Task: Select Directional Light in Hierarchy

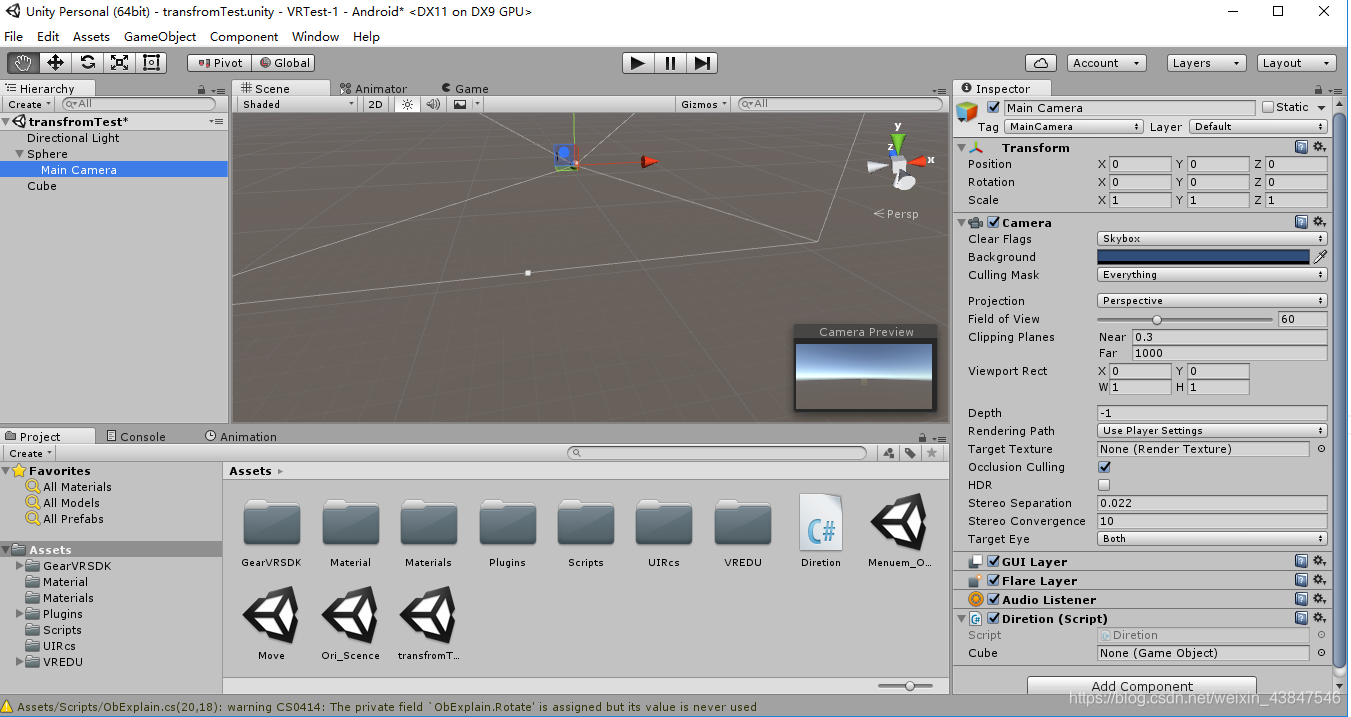Action: point(73,138)
